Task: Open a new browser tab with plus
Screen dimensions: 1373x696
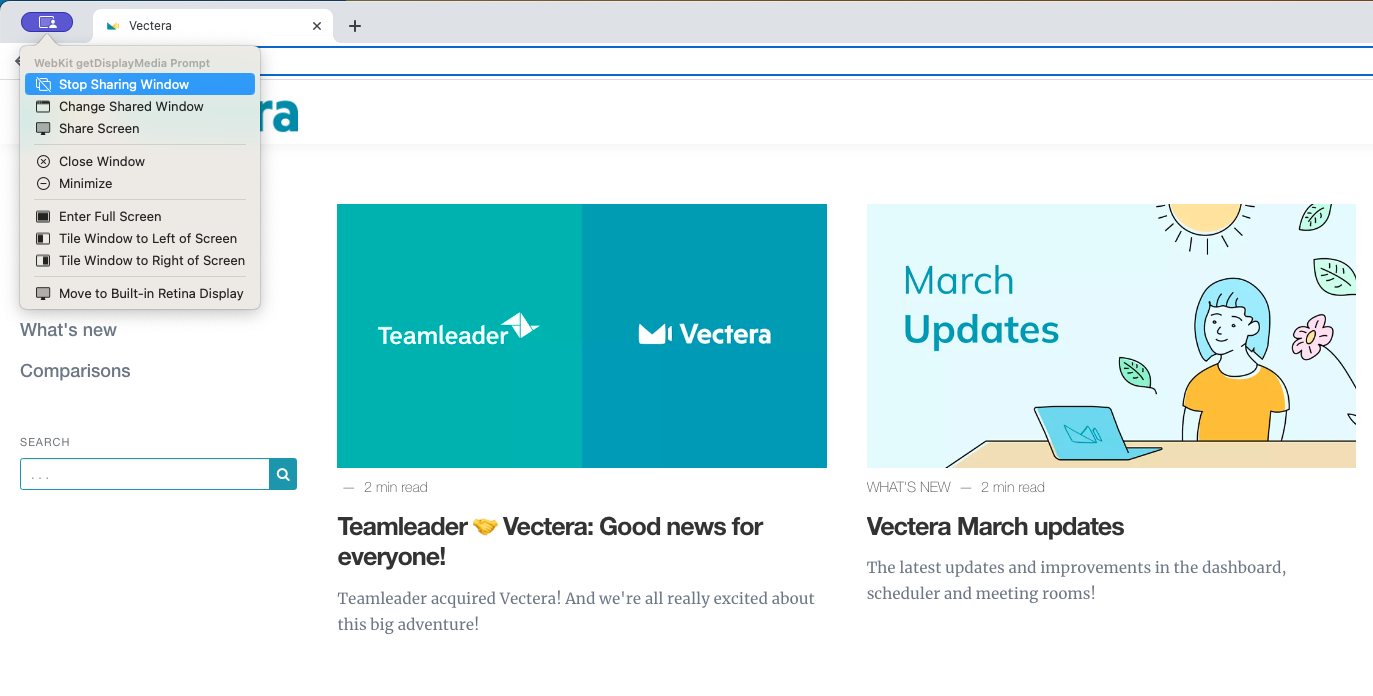Action: tap(354, 26)
